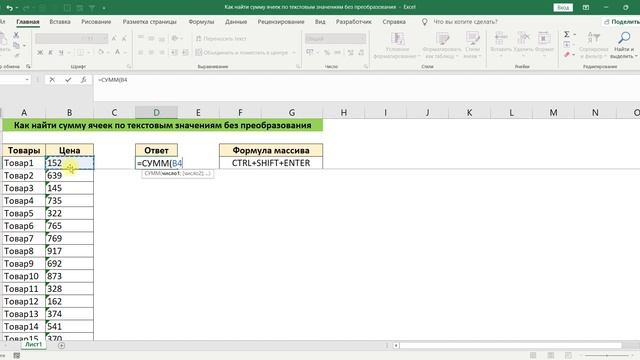The width and height of the screenshot is (640, 360).
Task: Open the Вставка ribbon tab
Action: tap(60, 22)
